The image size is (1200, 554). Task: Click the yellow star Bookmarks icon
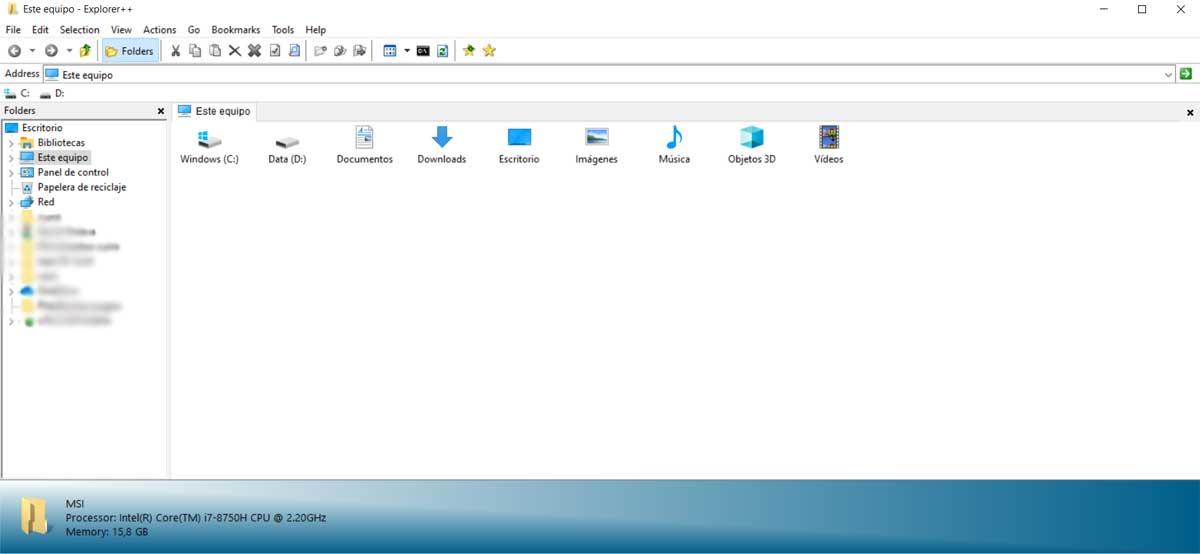[489, 50]
